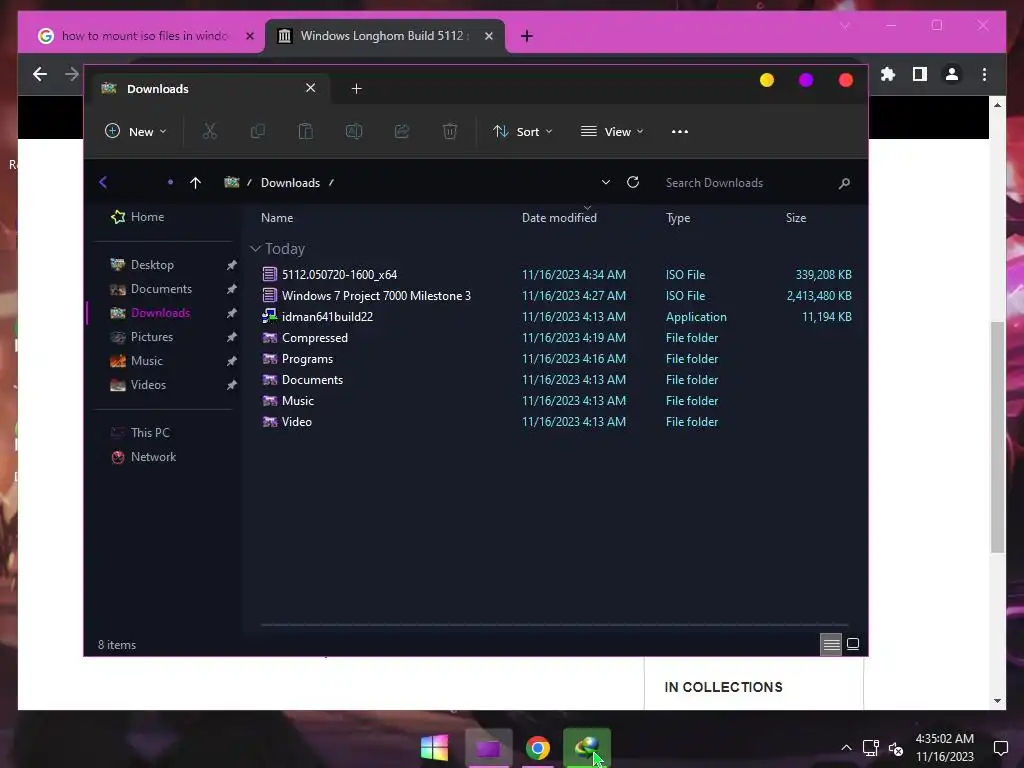Click the Delete trash icon

[x=450, y=131]
